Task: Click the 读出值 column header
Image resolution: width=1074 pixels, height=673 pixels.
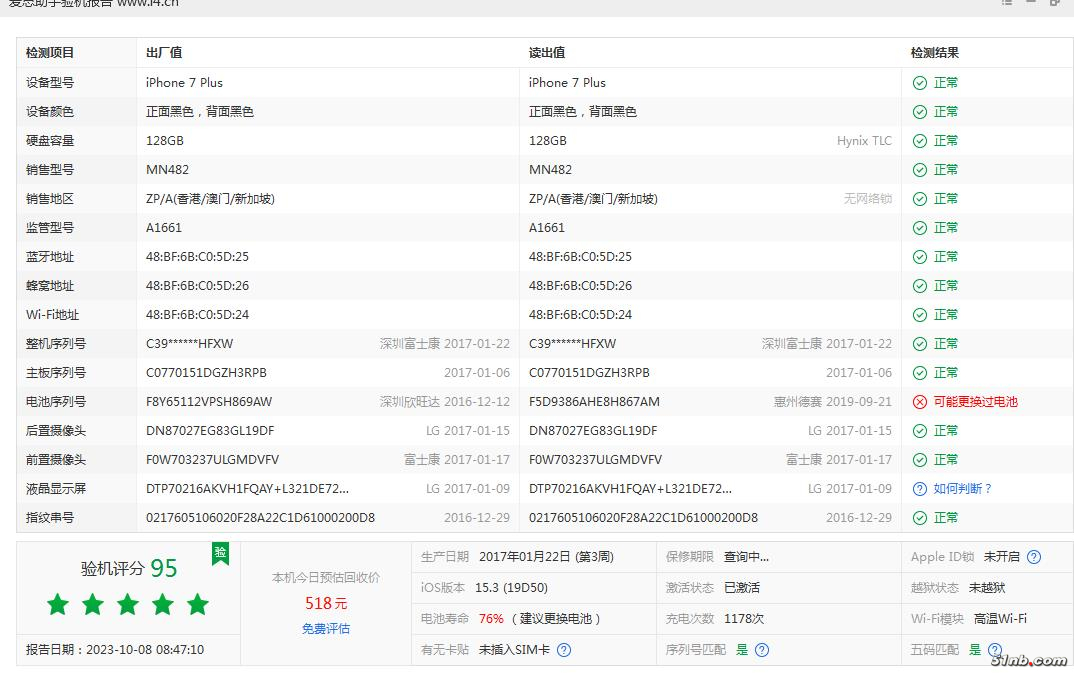Action: [x=547, y=53]
